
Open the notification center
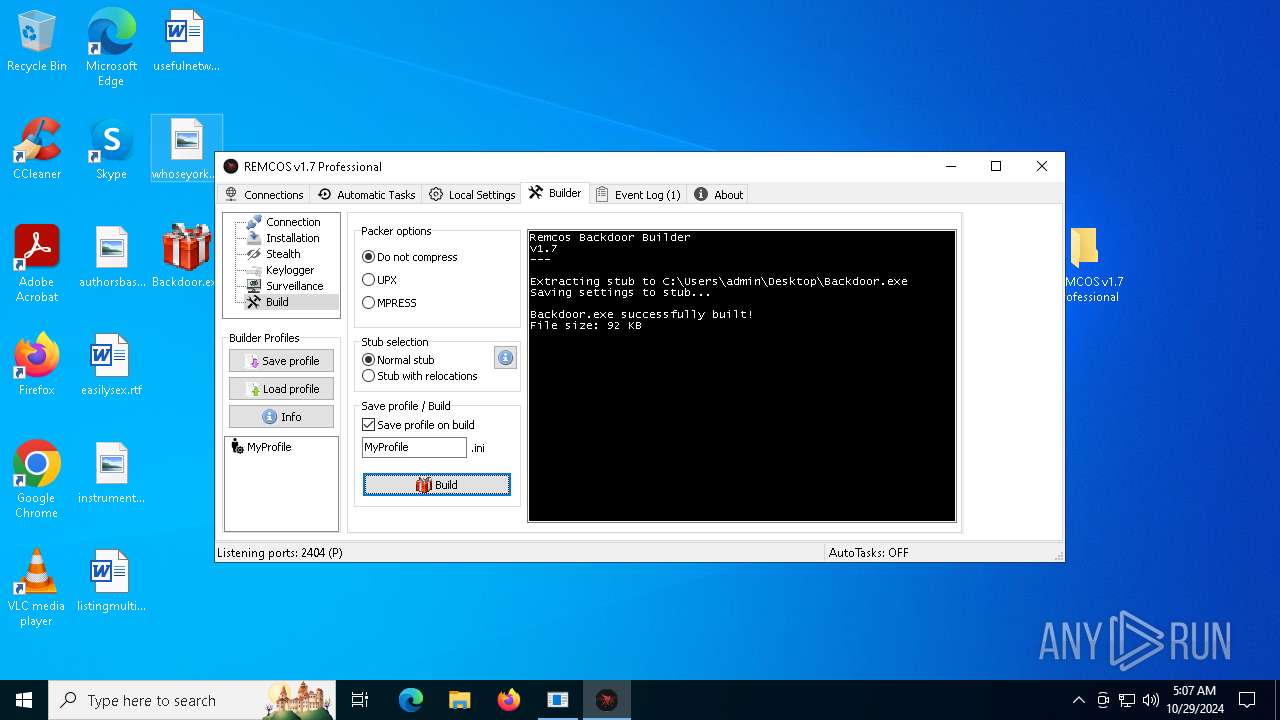1247,700
